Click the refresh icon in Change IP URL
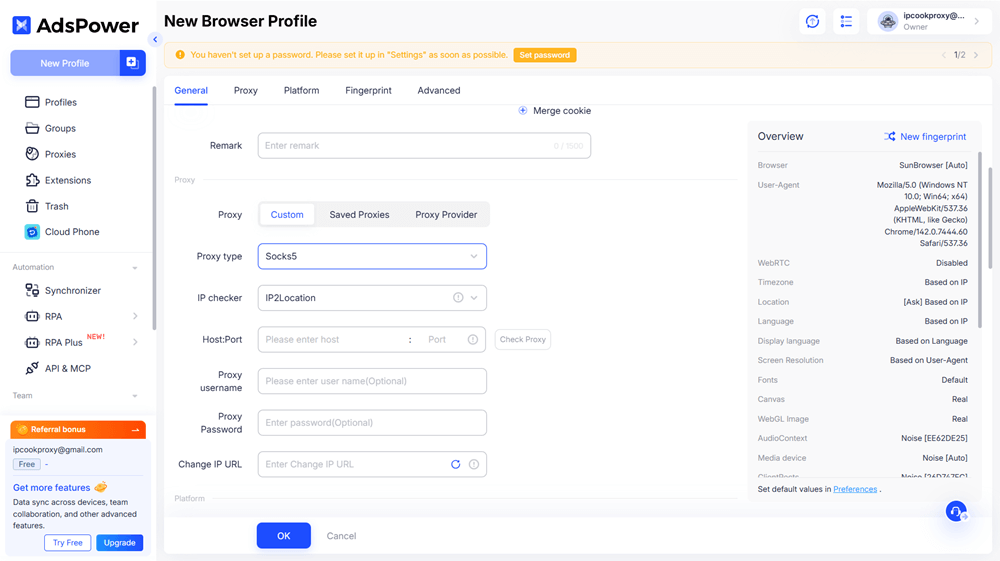 (x=455, y=464)
